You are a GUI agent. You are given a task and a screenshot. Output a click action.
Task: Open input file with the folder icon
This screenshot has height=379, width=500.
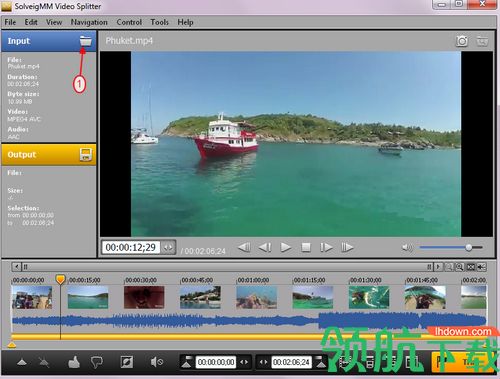(x=85, y=41)
